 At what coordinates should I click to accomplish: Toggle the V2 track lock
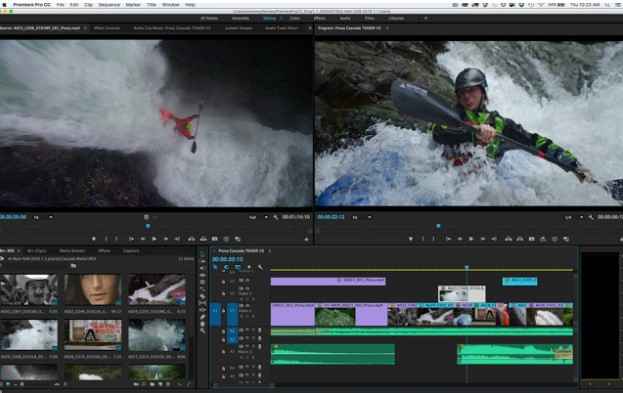pyautogui.click(x=223, y=294)
